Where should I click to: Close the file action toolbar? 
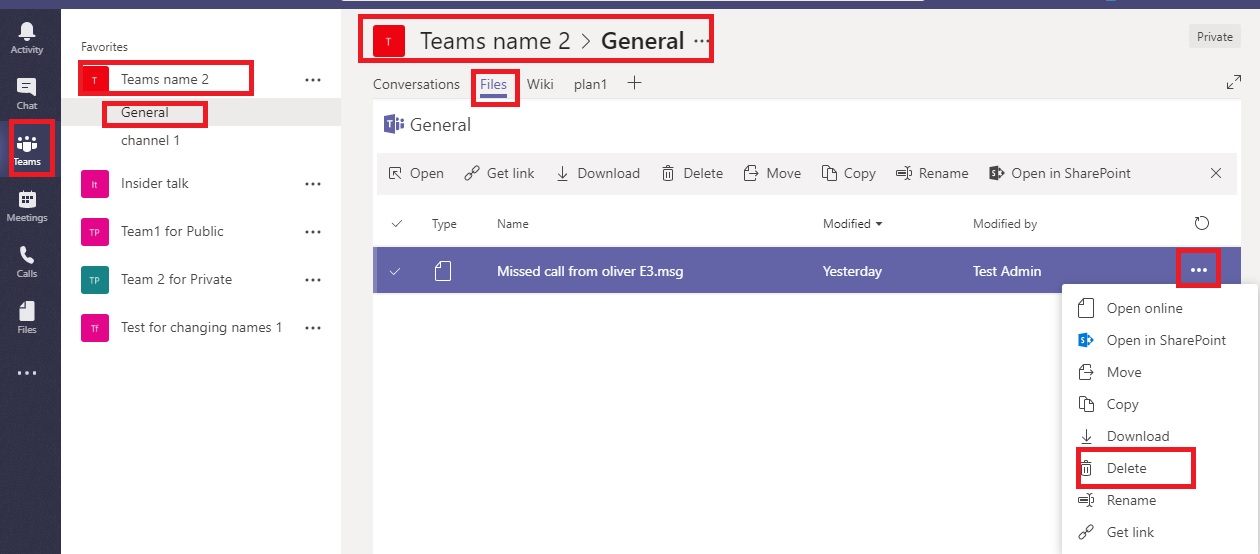(x=1216, y=173)
